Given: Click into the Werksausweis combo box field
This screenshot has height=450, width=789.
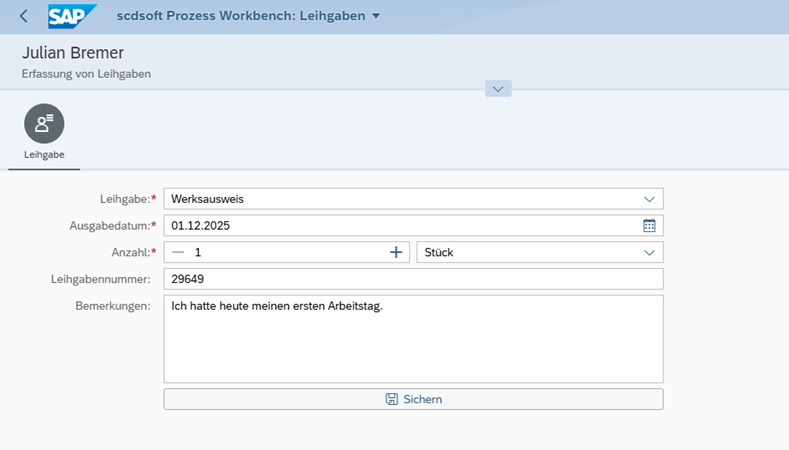Looking at the screenshot, I should [x=400, y=199].
